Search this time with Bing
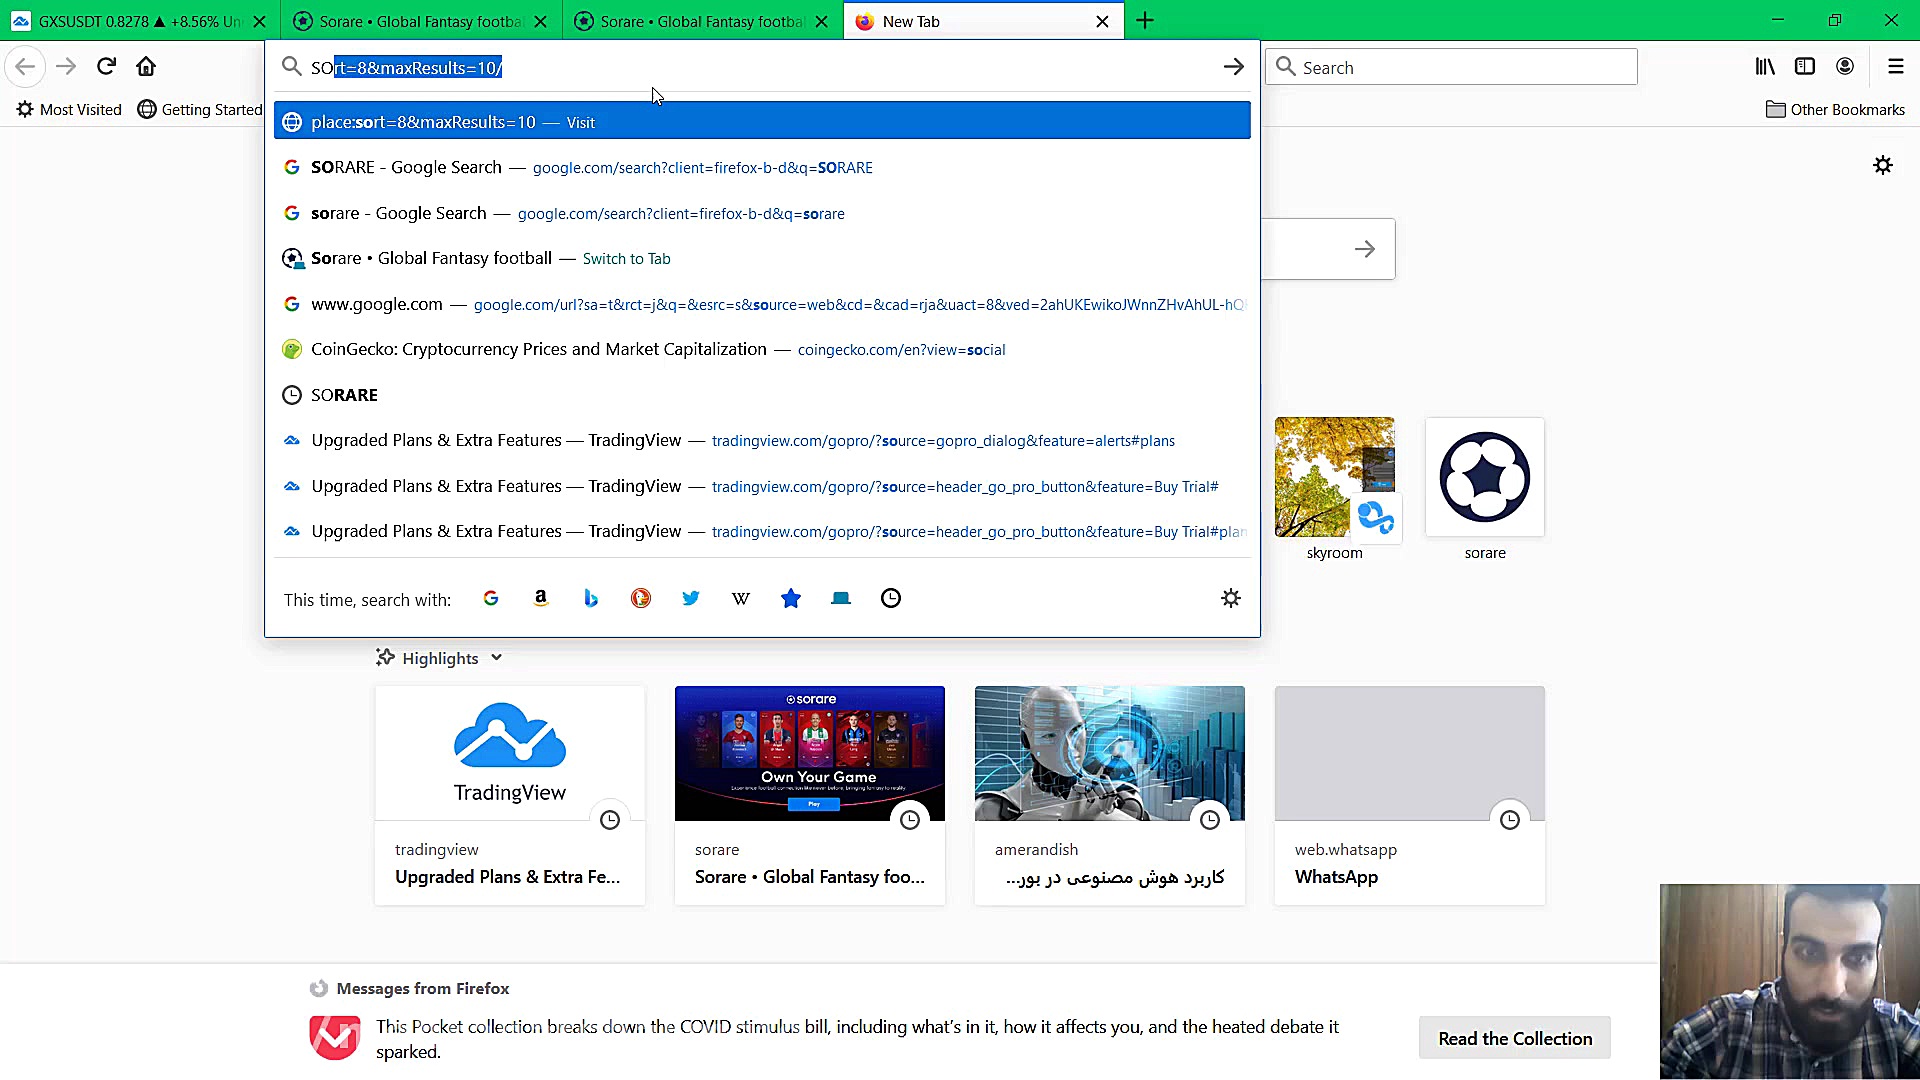 point(591,598)
